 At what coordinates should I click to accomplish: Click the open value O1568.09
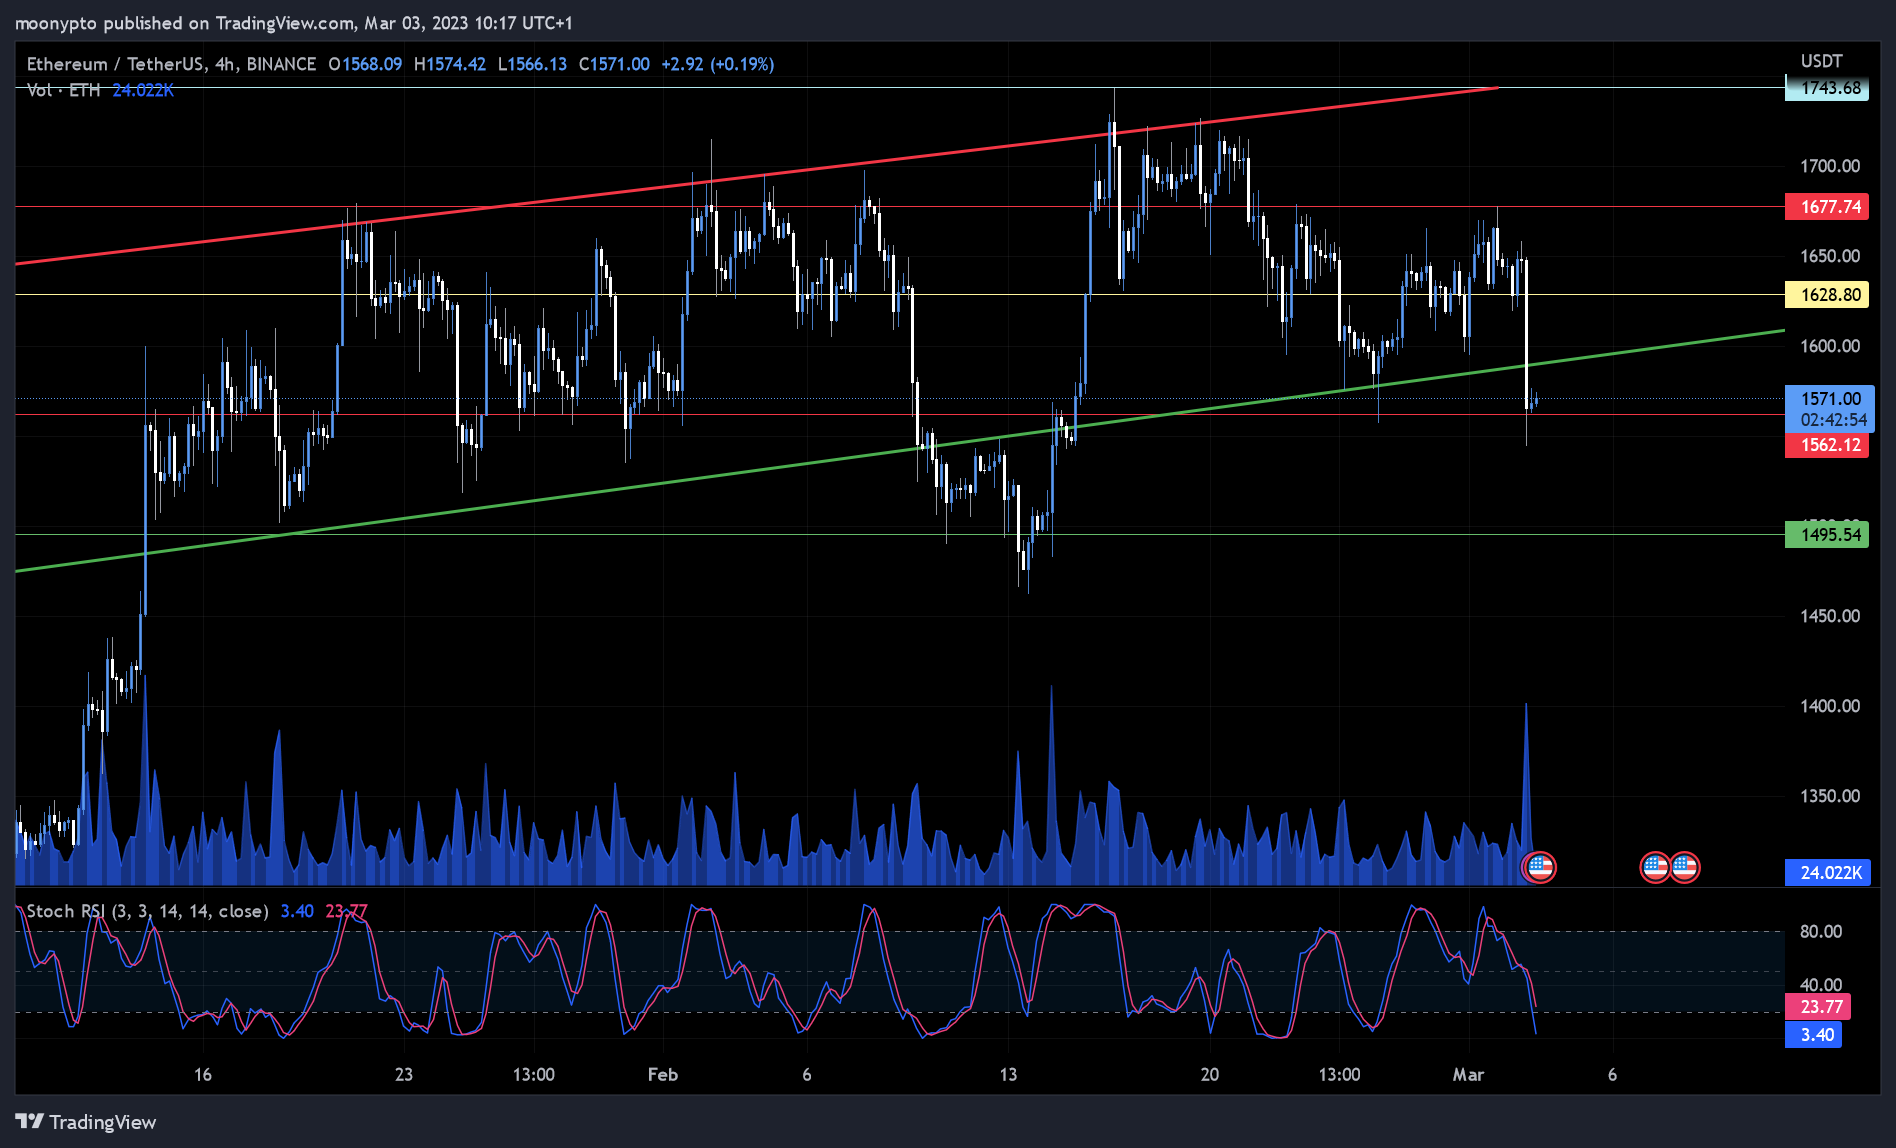click(365, 64)
